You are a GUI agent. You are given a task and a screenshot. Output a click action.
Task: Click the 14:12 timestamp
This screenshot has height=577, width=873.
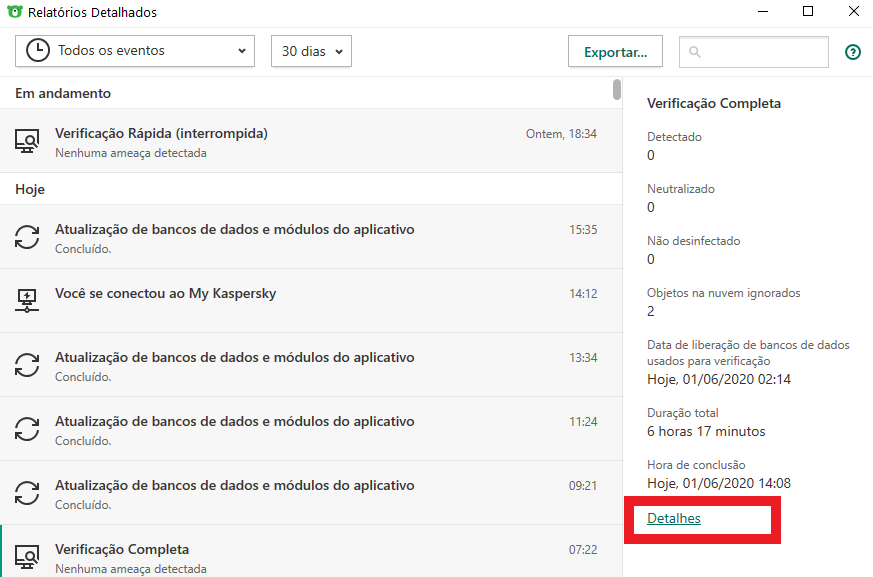[x=583, y=294]
